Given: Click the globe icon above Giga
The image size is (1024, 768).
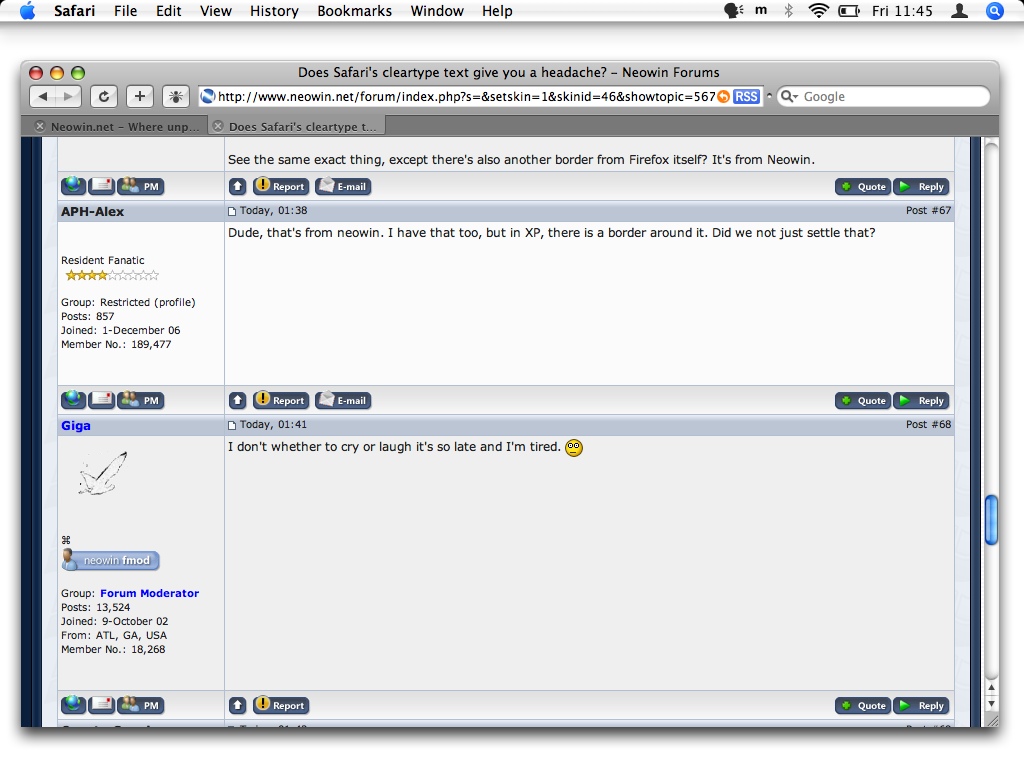Looking at the screenshot, I should 73,400.
